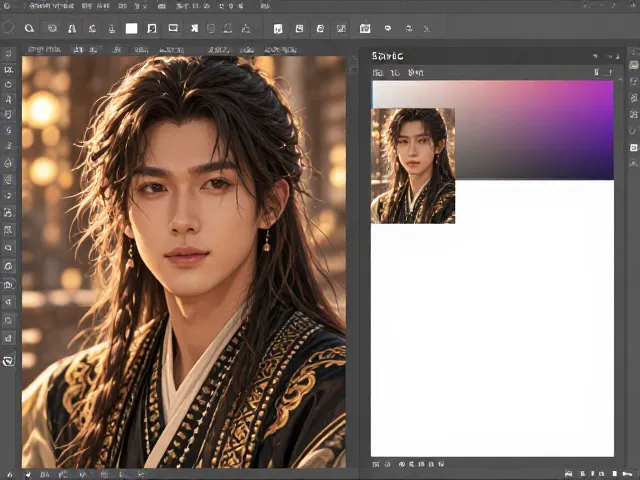Select the polygon outline tool at toolbar start
The width and height of the screenshot is (640, 480).
click(x=8, y=28)
